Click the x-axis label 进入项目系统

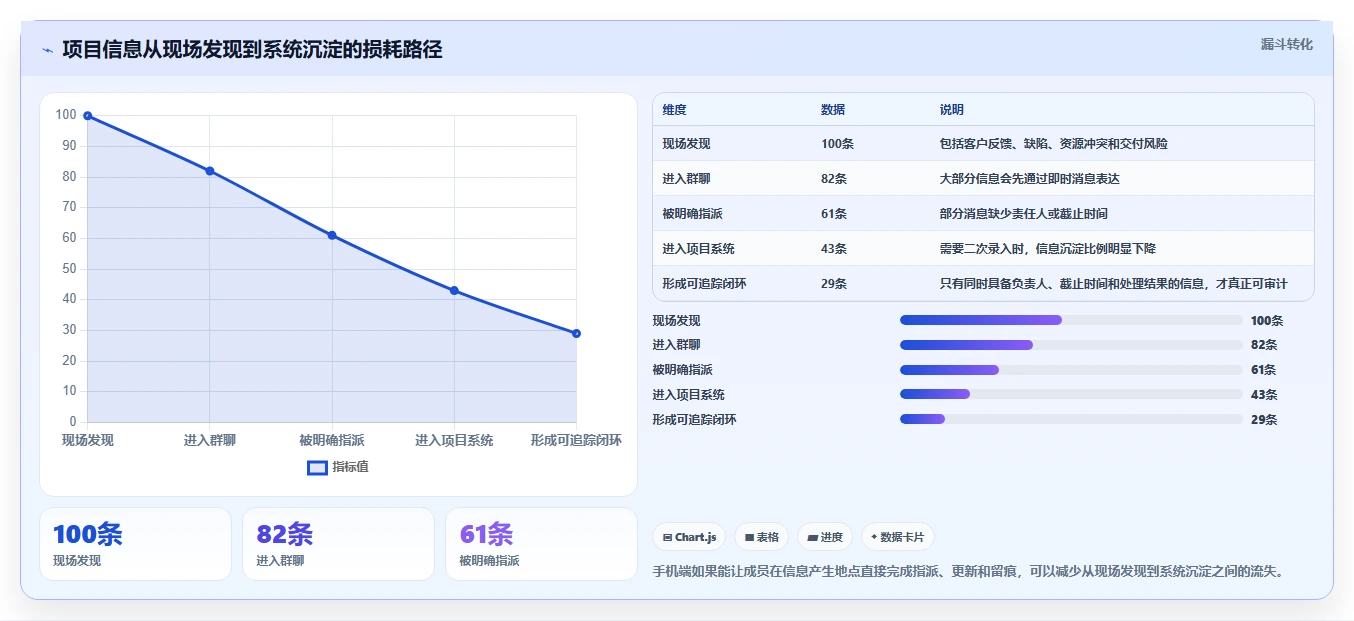(454, 440)
